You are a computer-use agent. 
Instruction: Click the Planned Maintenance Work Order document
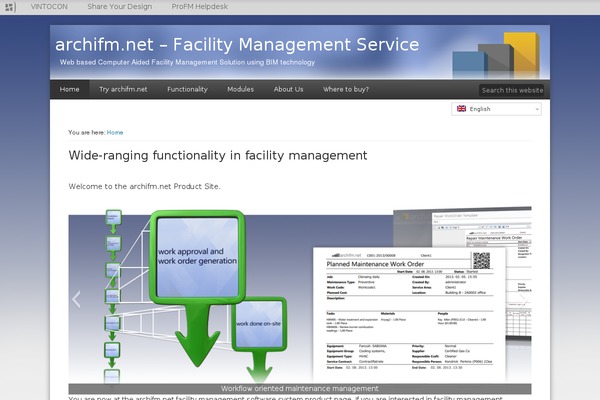[x=409, y=314]
